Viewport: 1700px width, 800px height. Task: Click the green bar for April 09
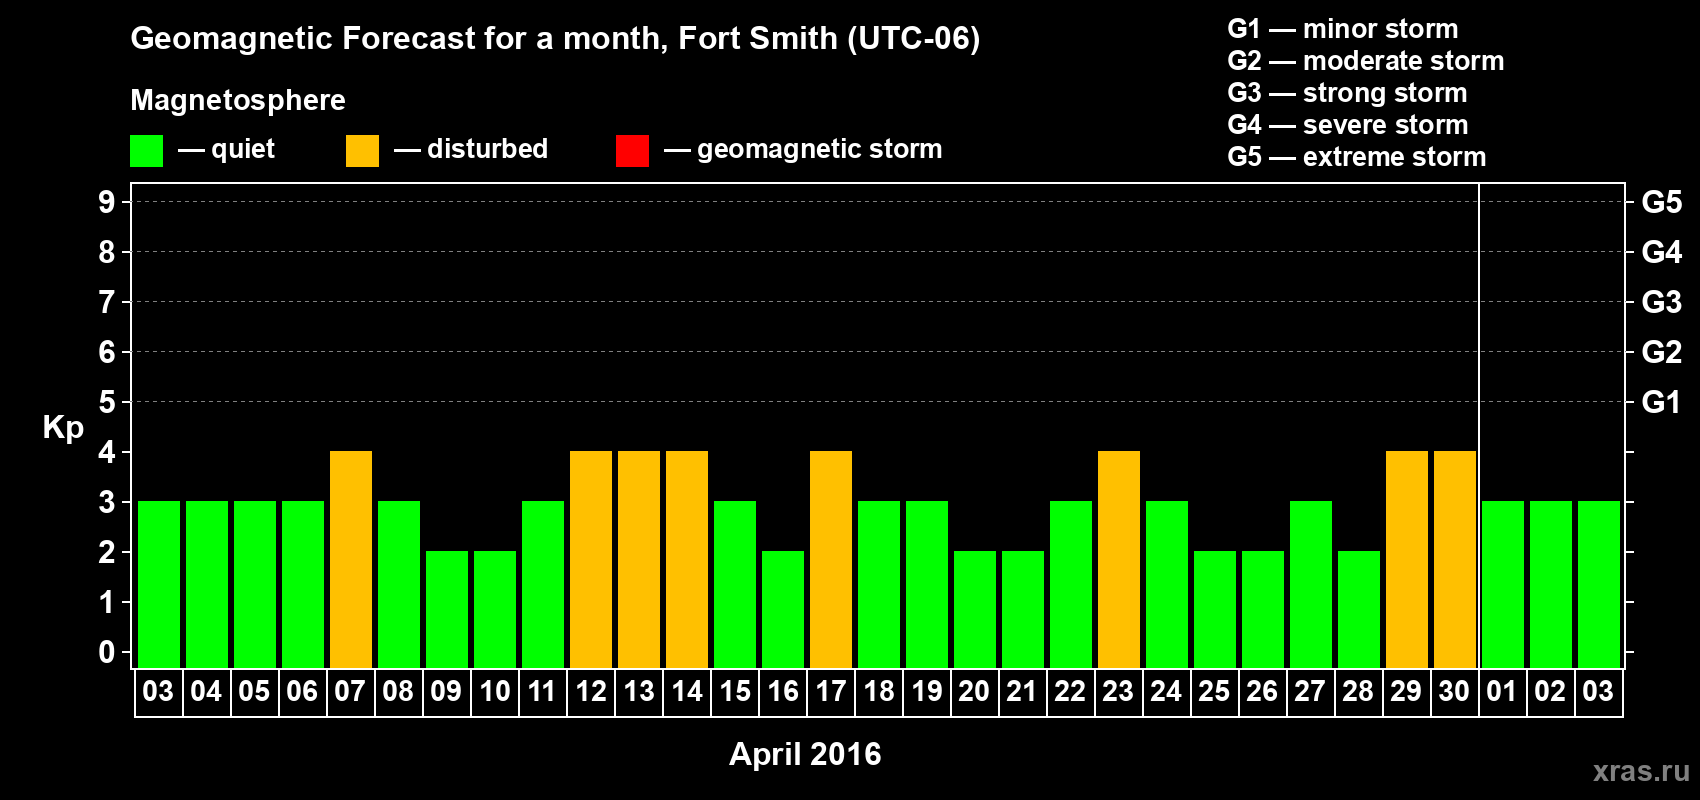click(447, 610)
